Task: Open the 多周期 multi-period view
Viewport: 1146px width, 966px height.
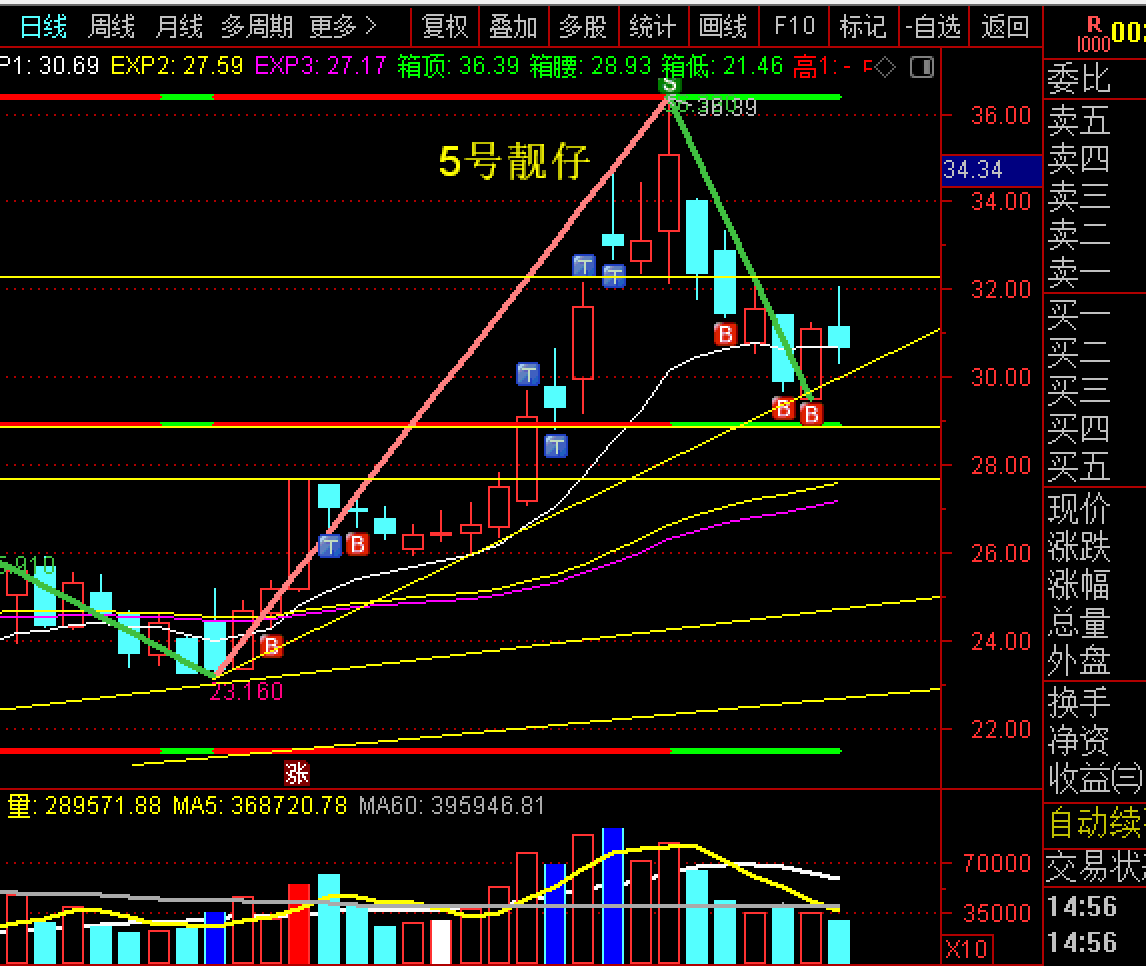Action: 257,27
